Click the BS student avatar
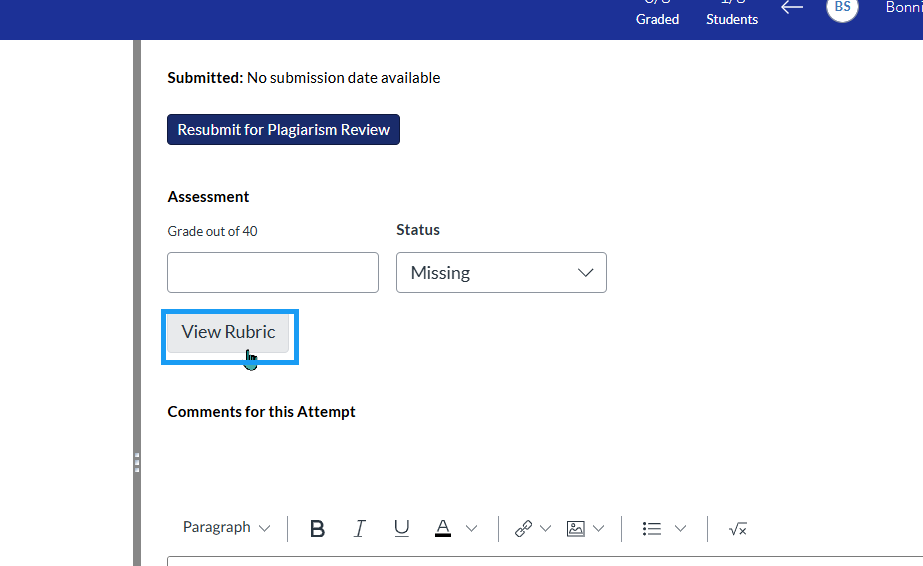The width and height of the screenshot is (923, 566). point(842,7)
